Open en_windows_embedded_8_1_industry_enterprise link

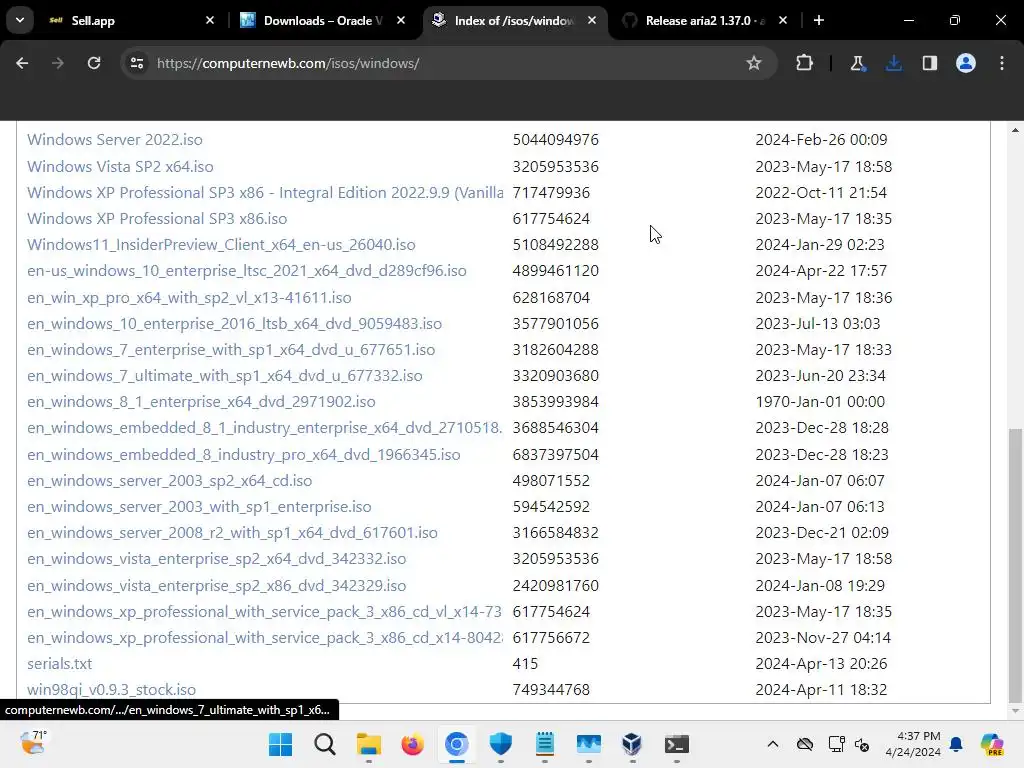[x=264, y=428]
